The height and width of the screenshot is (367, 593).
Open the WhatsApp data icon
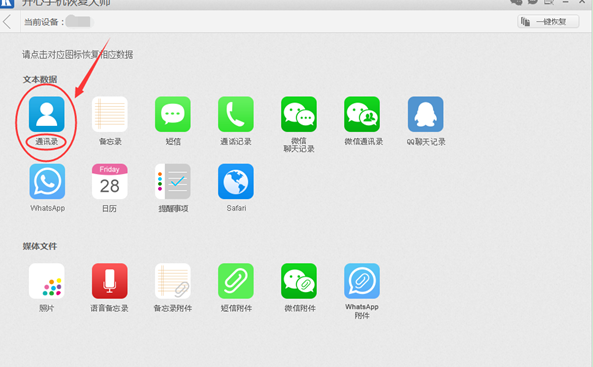tap(47, 181)
